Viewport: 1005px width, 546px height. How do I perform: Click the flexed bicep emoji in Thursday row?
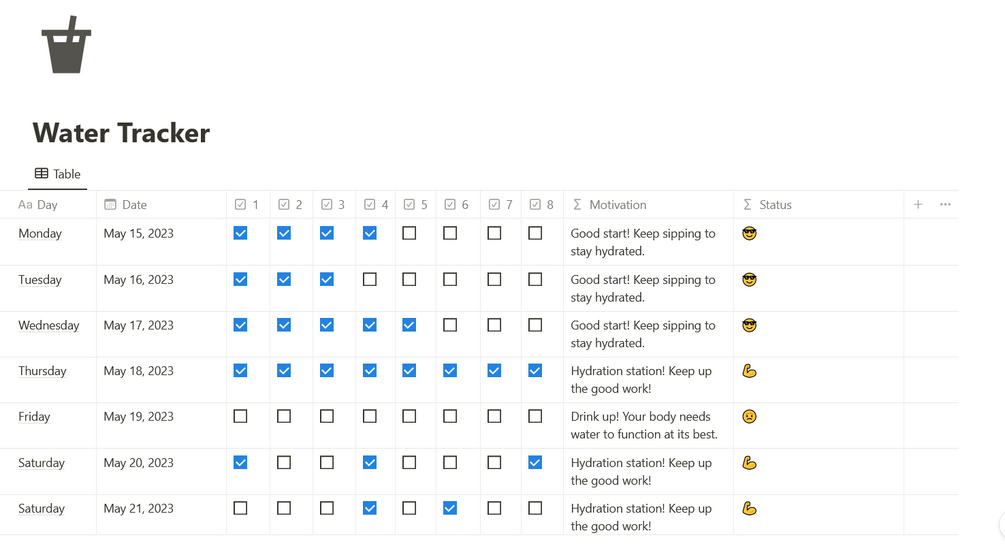pos(749,371)
